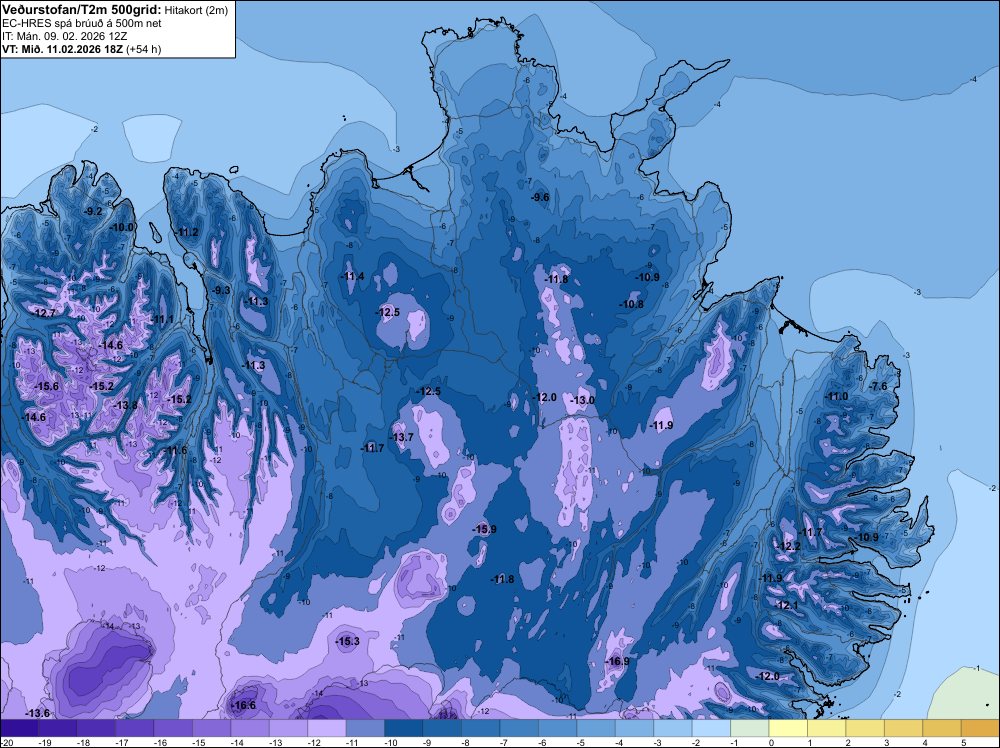This screenshot has height=748, width=1000.
Task: Click the -9.2 temperature label
Action: tap(93, 211)
